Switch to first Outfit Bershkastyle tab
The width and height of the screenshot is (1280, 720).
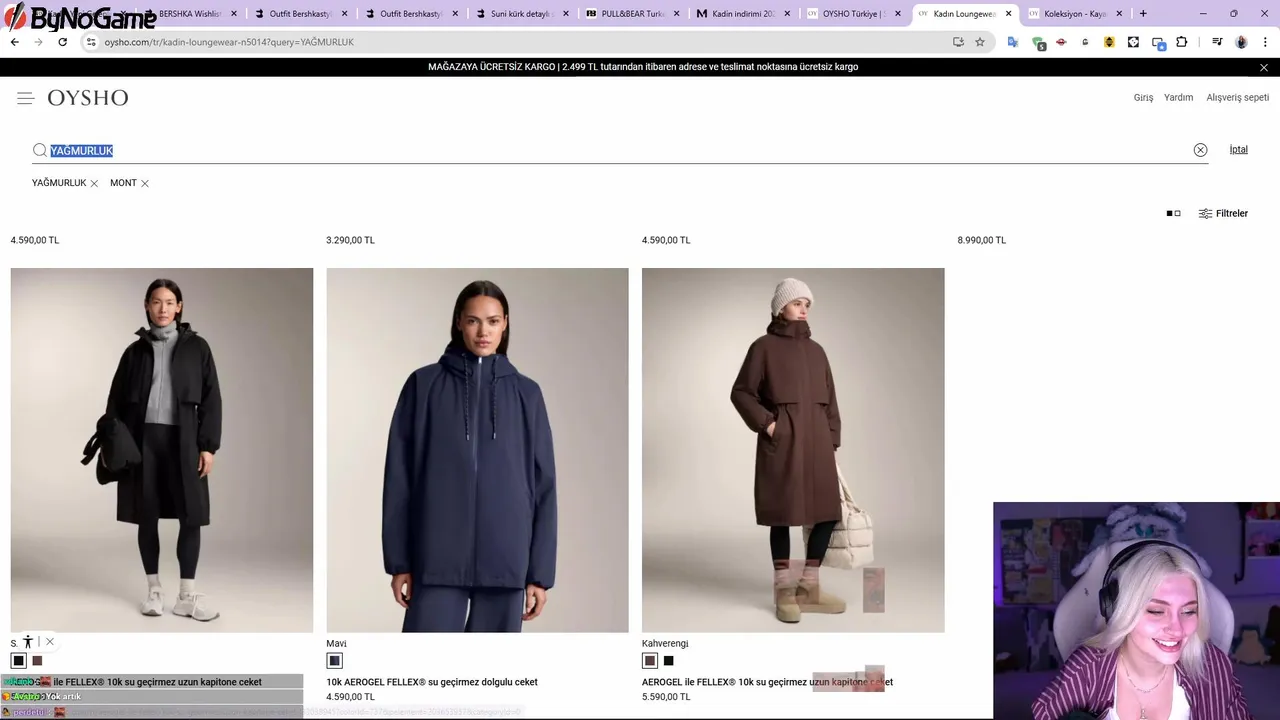click(300, 14)
